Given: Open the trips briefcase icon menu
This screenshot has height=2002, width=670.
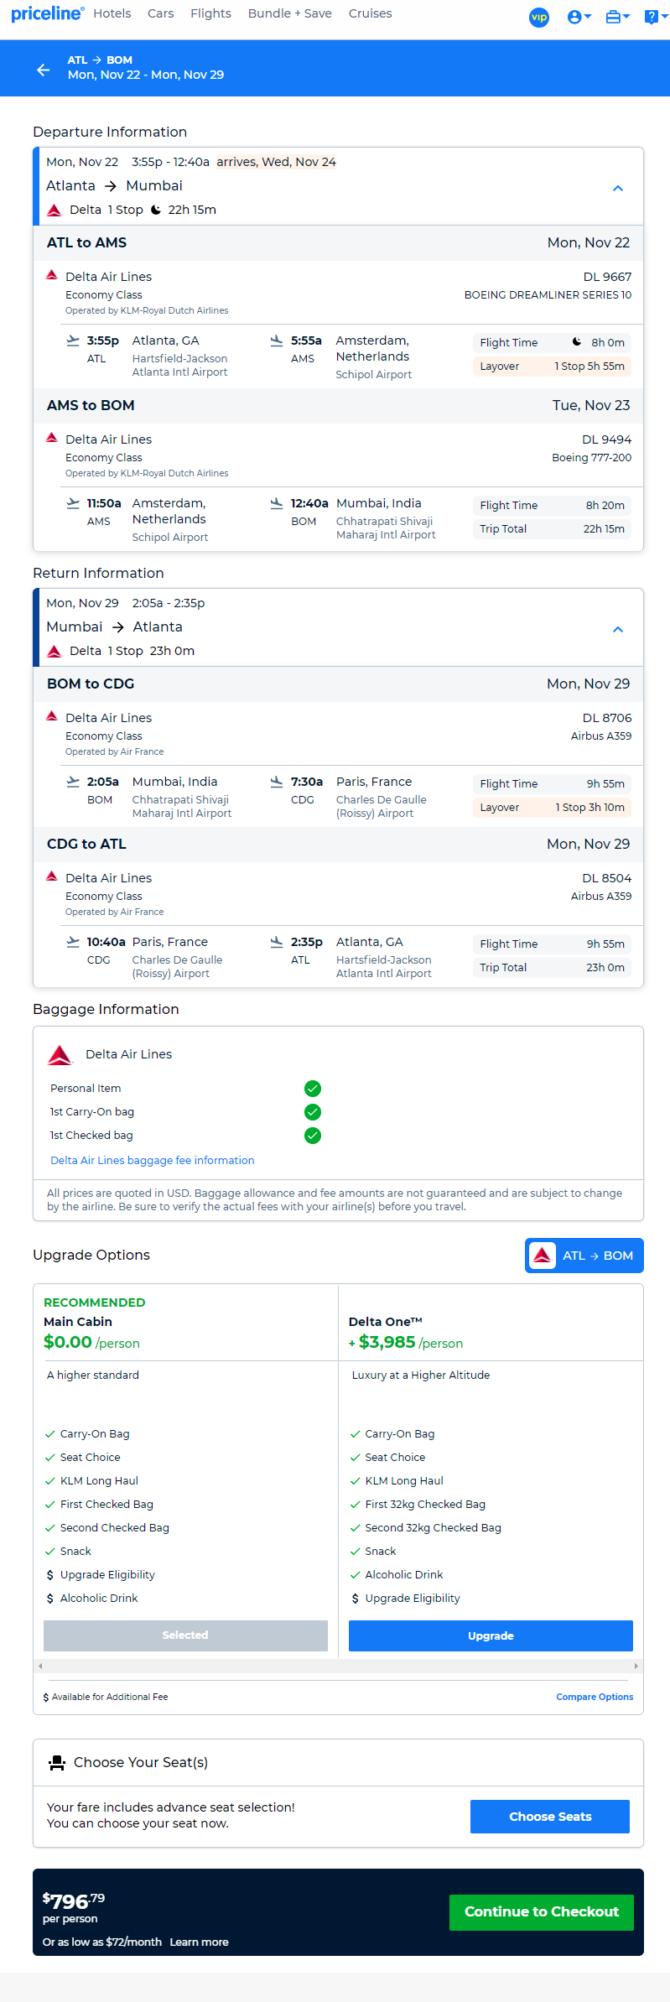Looking at the screenshot, I should (x=618, y=17).
